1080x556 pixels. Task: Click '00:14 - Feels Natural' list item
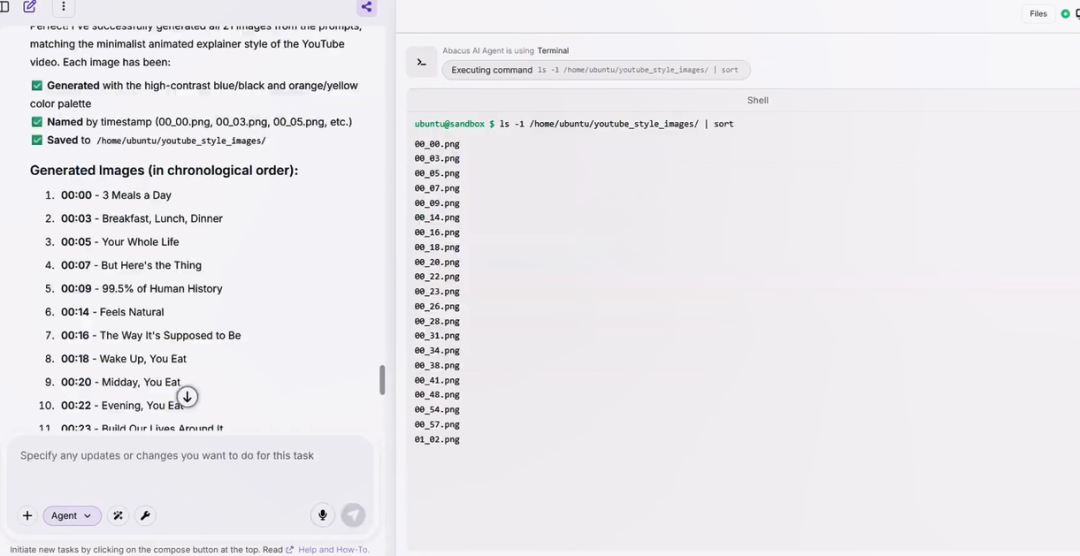112,312
